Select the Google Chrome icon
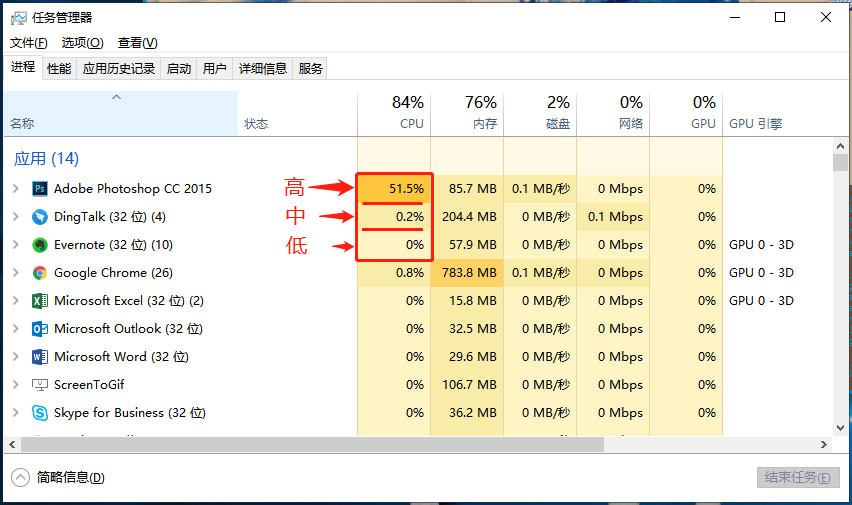852x505 pixels. coord(40,272)
